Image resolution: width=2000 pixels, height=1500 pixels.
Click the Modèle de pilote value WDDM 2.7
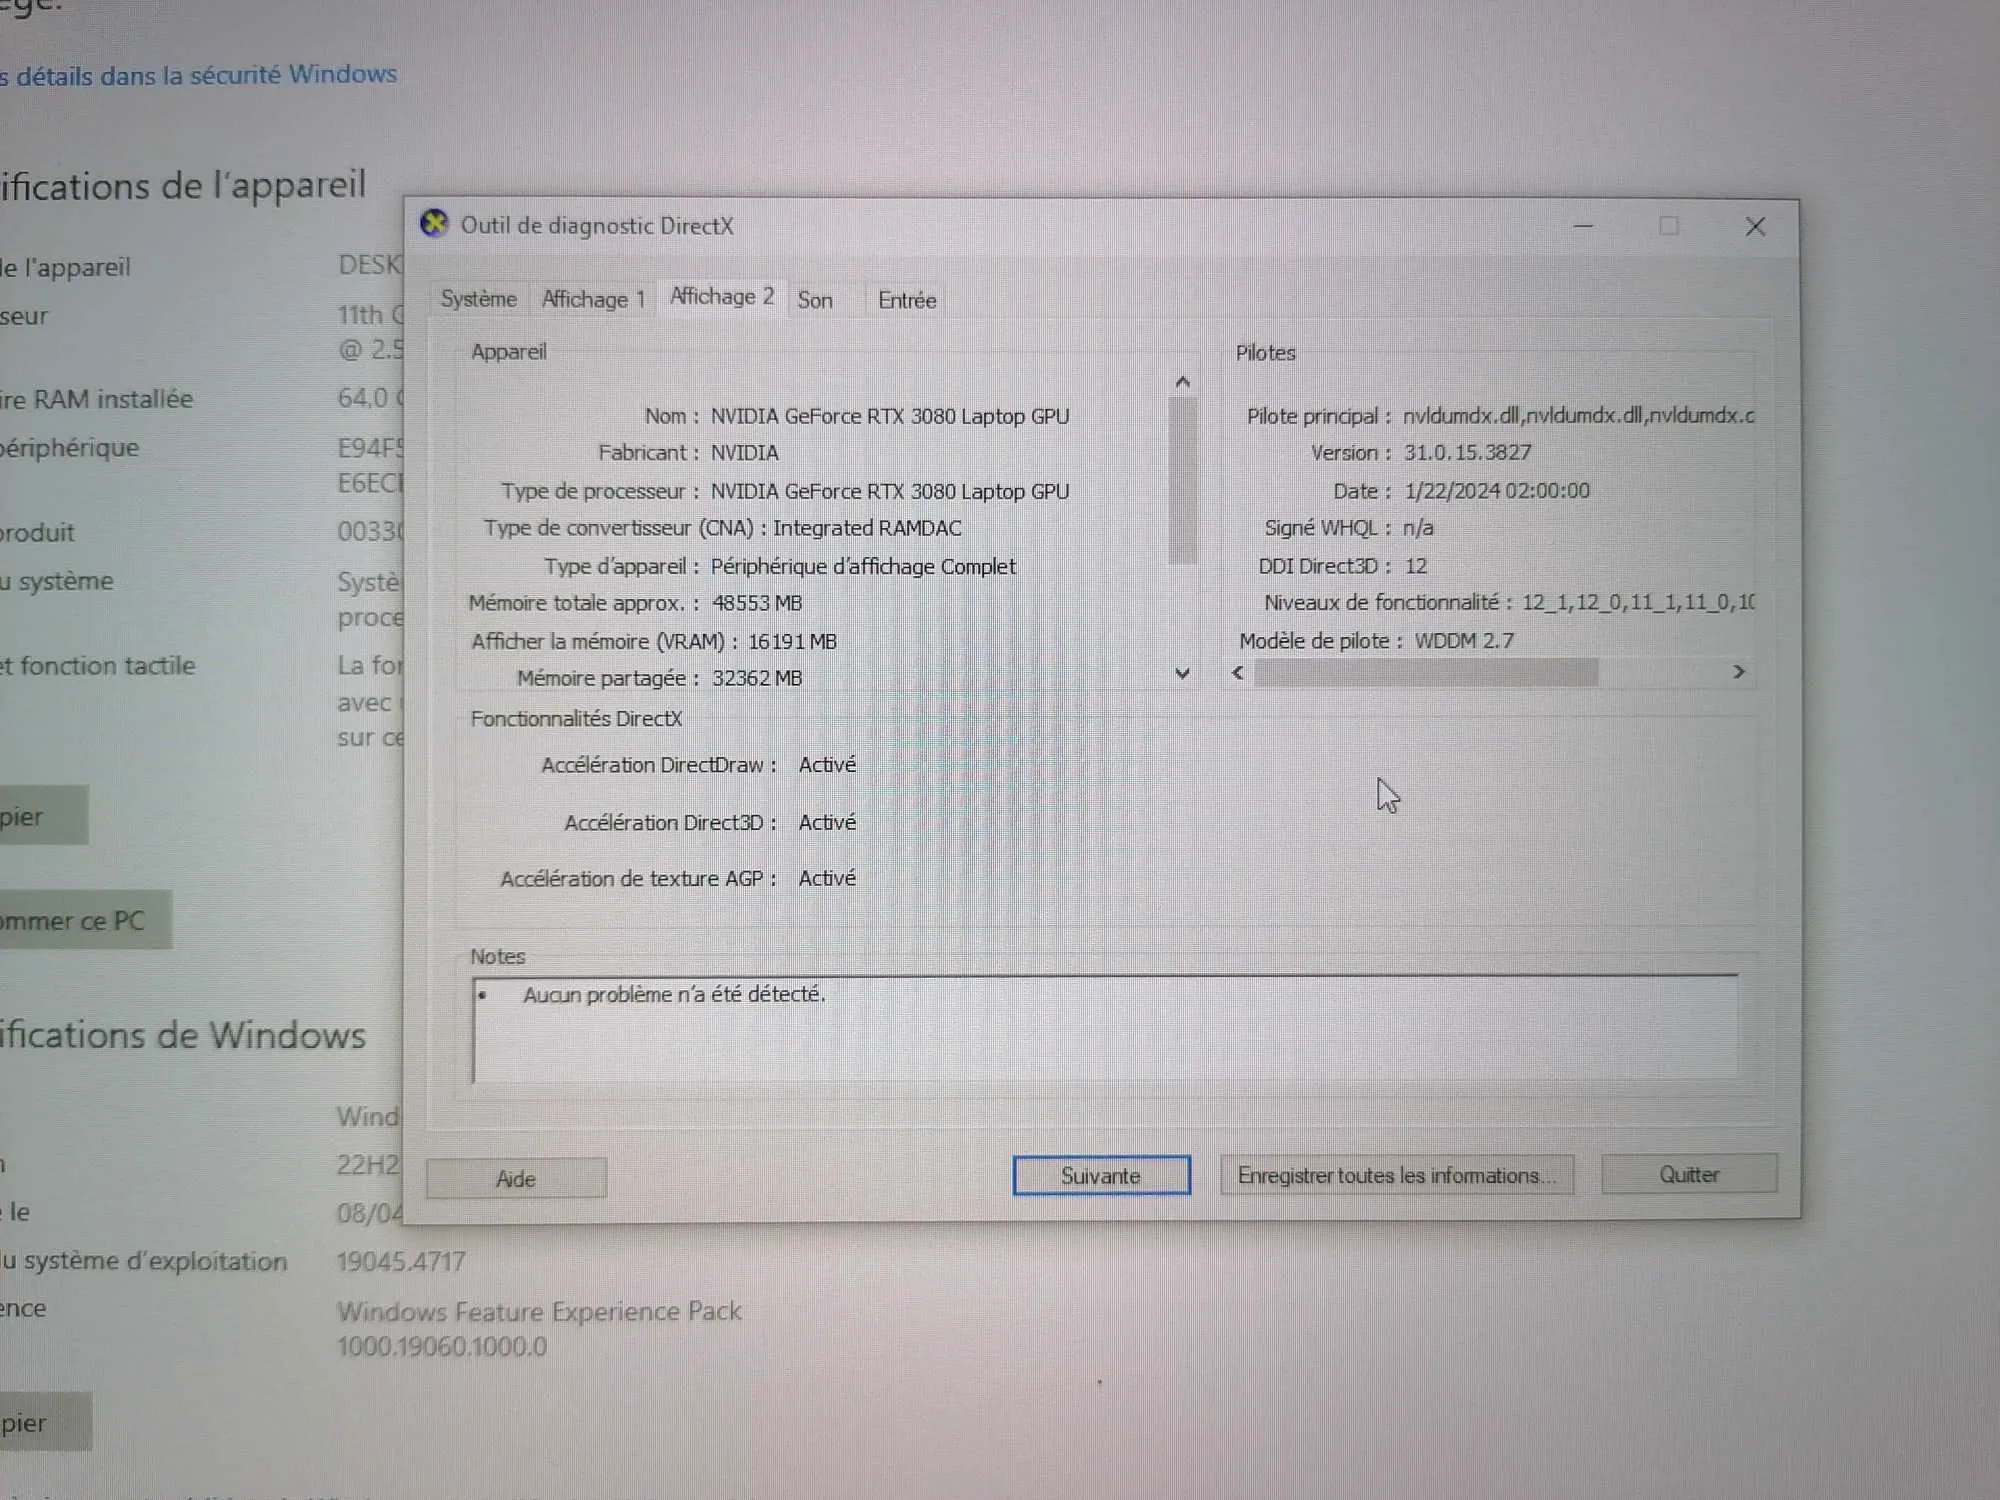(x=1464, y=641)
